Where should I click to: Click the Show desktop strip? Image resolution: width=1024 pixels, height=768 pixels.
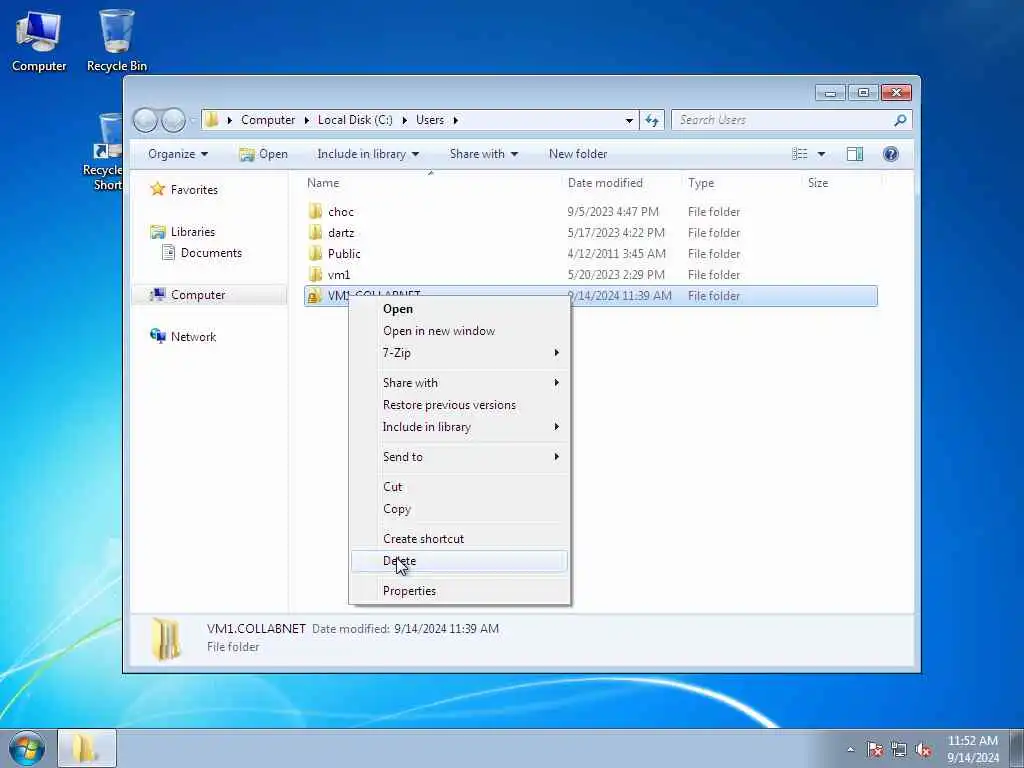pos(1016,748)
